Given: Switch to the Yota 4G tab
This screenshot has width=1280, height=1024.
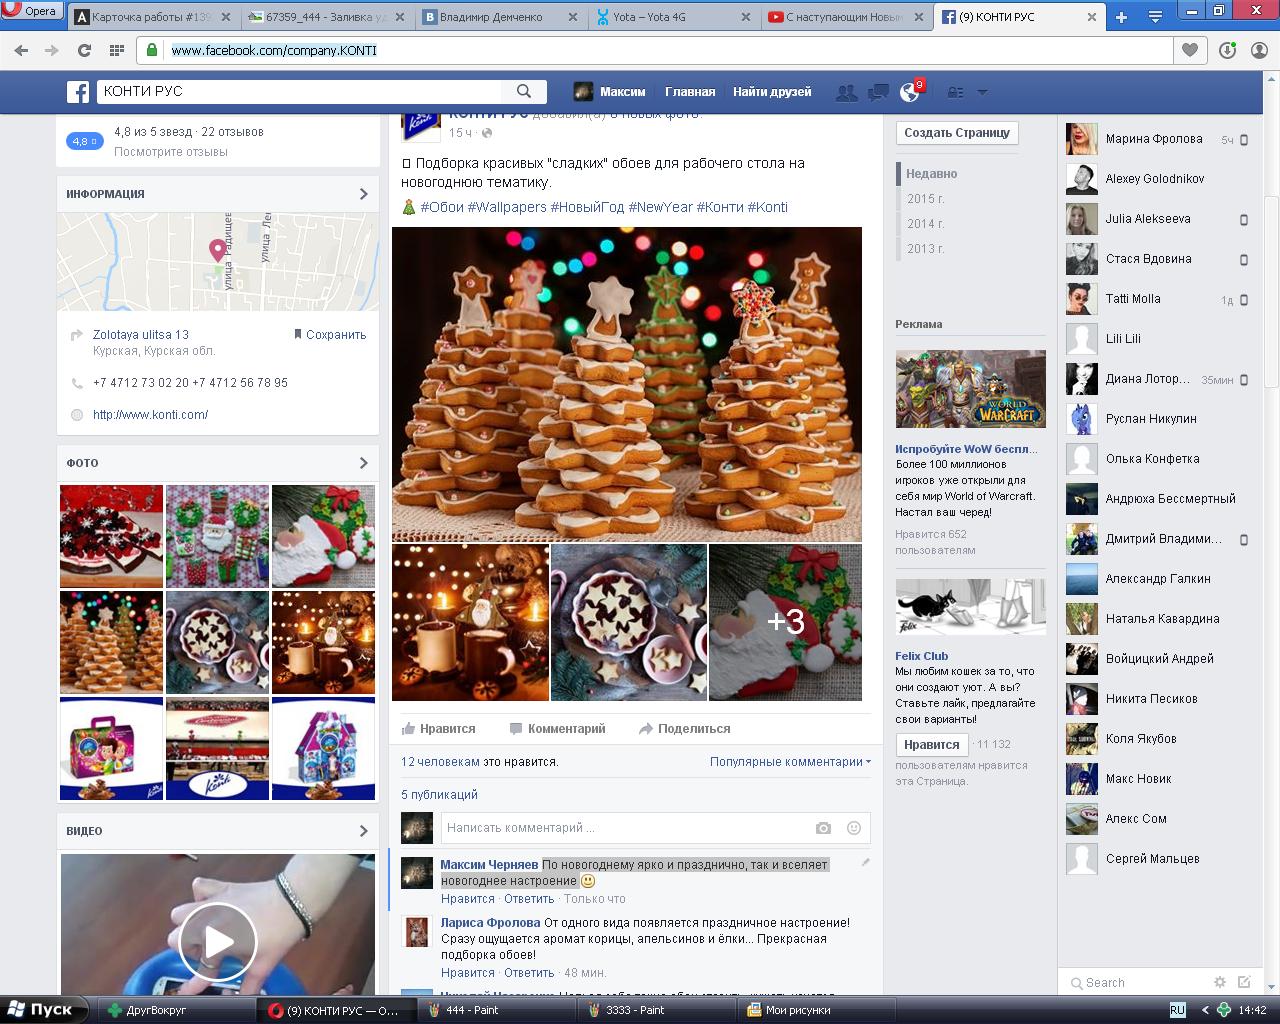Looking at the screenshot, I should [x=673, y=17].
